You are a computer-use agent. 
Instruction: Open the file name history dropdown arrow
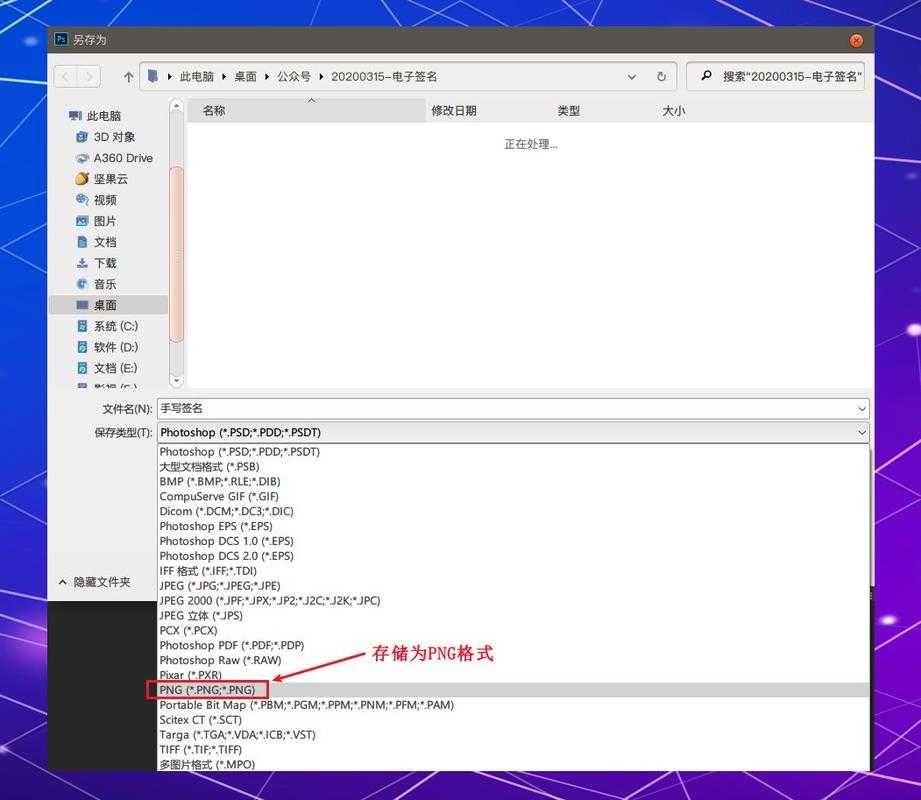(x=859, y=408)
